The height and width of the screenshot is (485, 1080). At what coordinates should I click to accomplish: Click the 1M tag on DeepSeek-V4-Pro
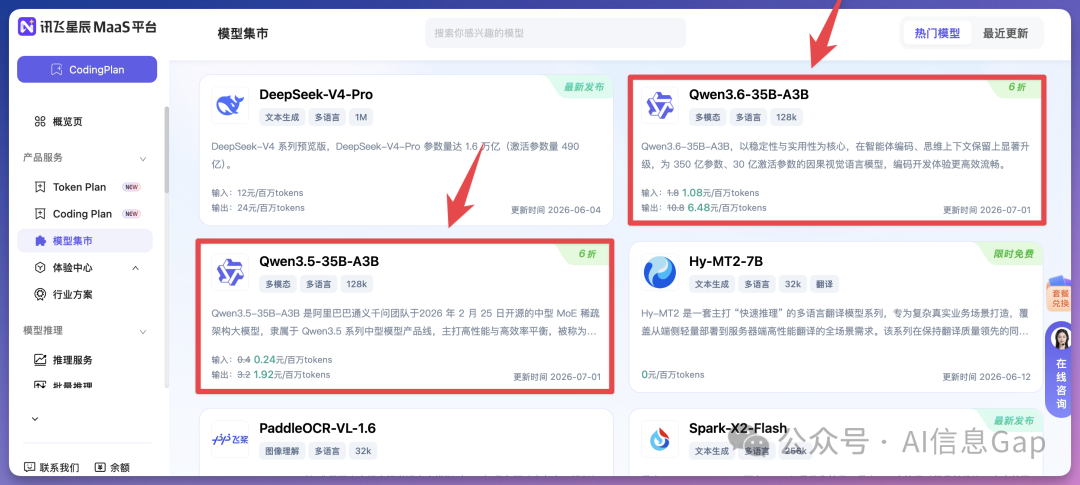[x=361, y=117]
